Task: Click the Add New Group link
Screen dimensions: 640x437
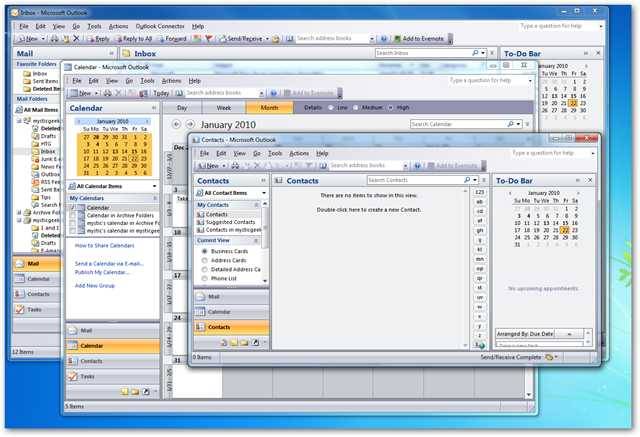Action: click(95, 286)
